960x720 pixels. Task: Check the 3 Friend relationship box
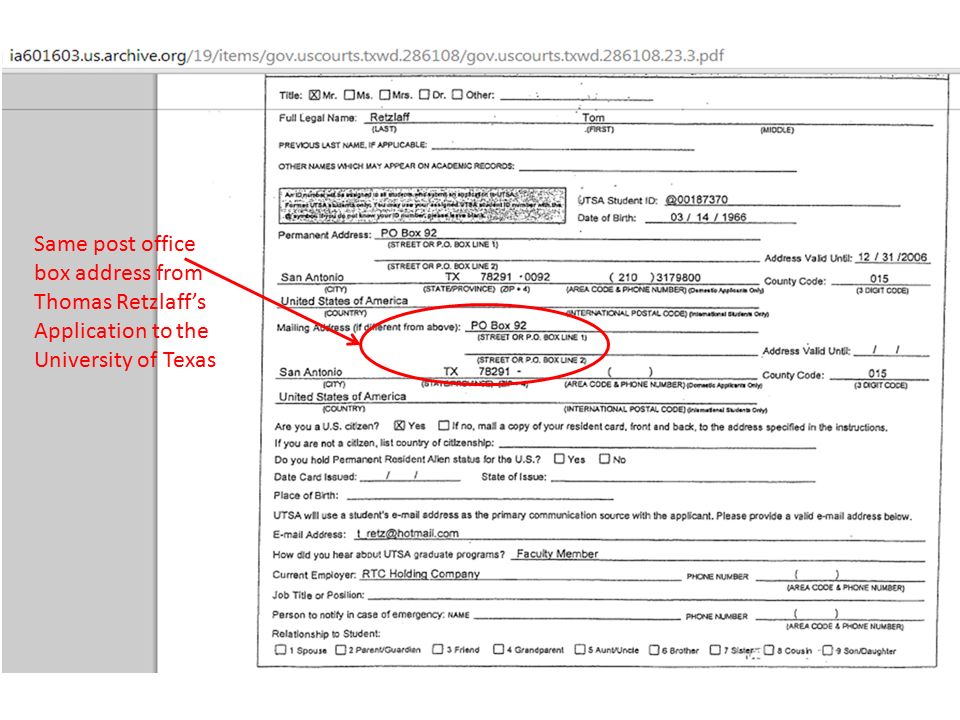437,650
